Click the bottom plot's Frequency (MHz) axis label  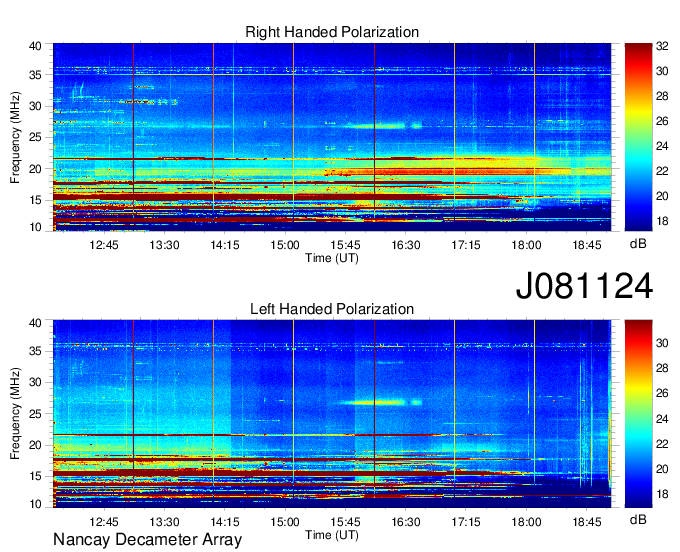(15, 414)
